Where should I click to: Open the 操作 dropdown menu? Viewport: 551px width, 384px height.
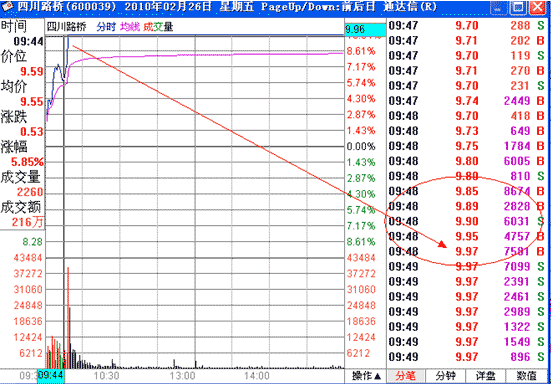366,376
